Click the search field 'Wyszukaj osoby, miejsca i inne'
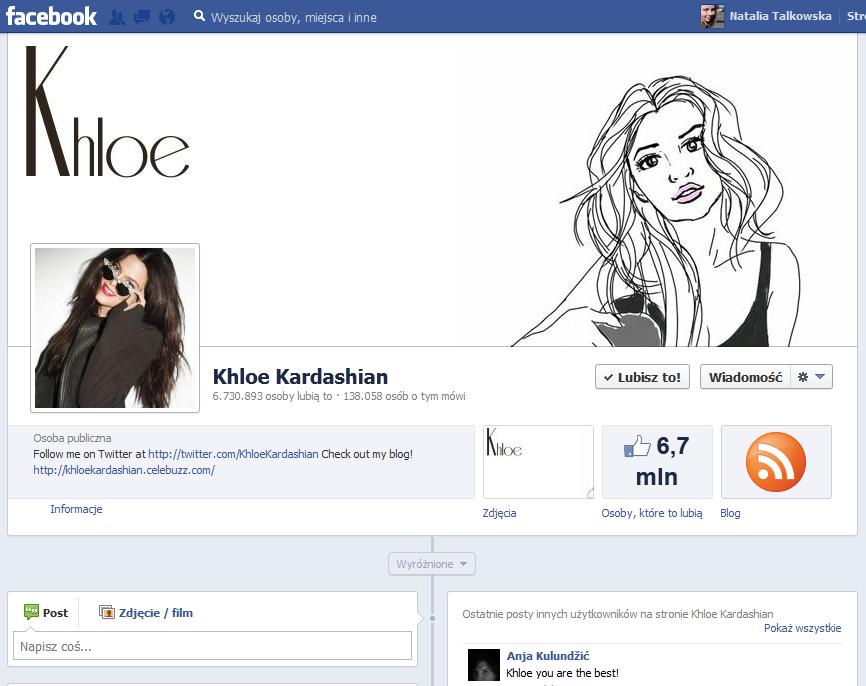This screenshot has width=866, height=686. tap(294, 18)
